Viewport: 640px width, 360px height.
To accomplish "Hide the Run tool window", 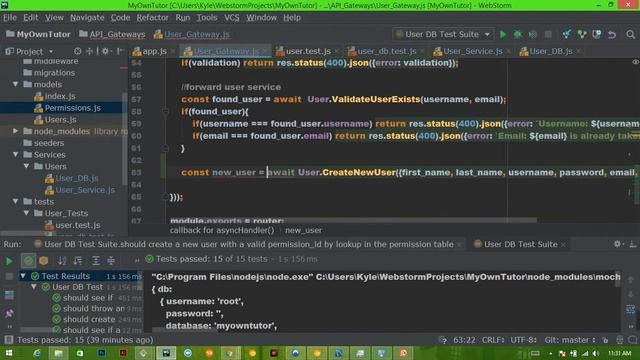I will click(x=632, y=244).
